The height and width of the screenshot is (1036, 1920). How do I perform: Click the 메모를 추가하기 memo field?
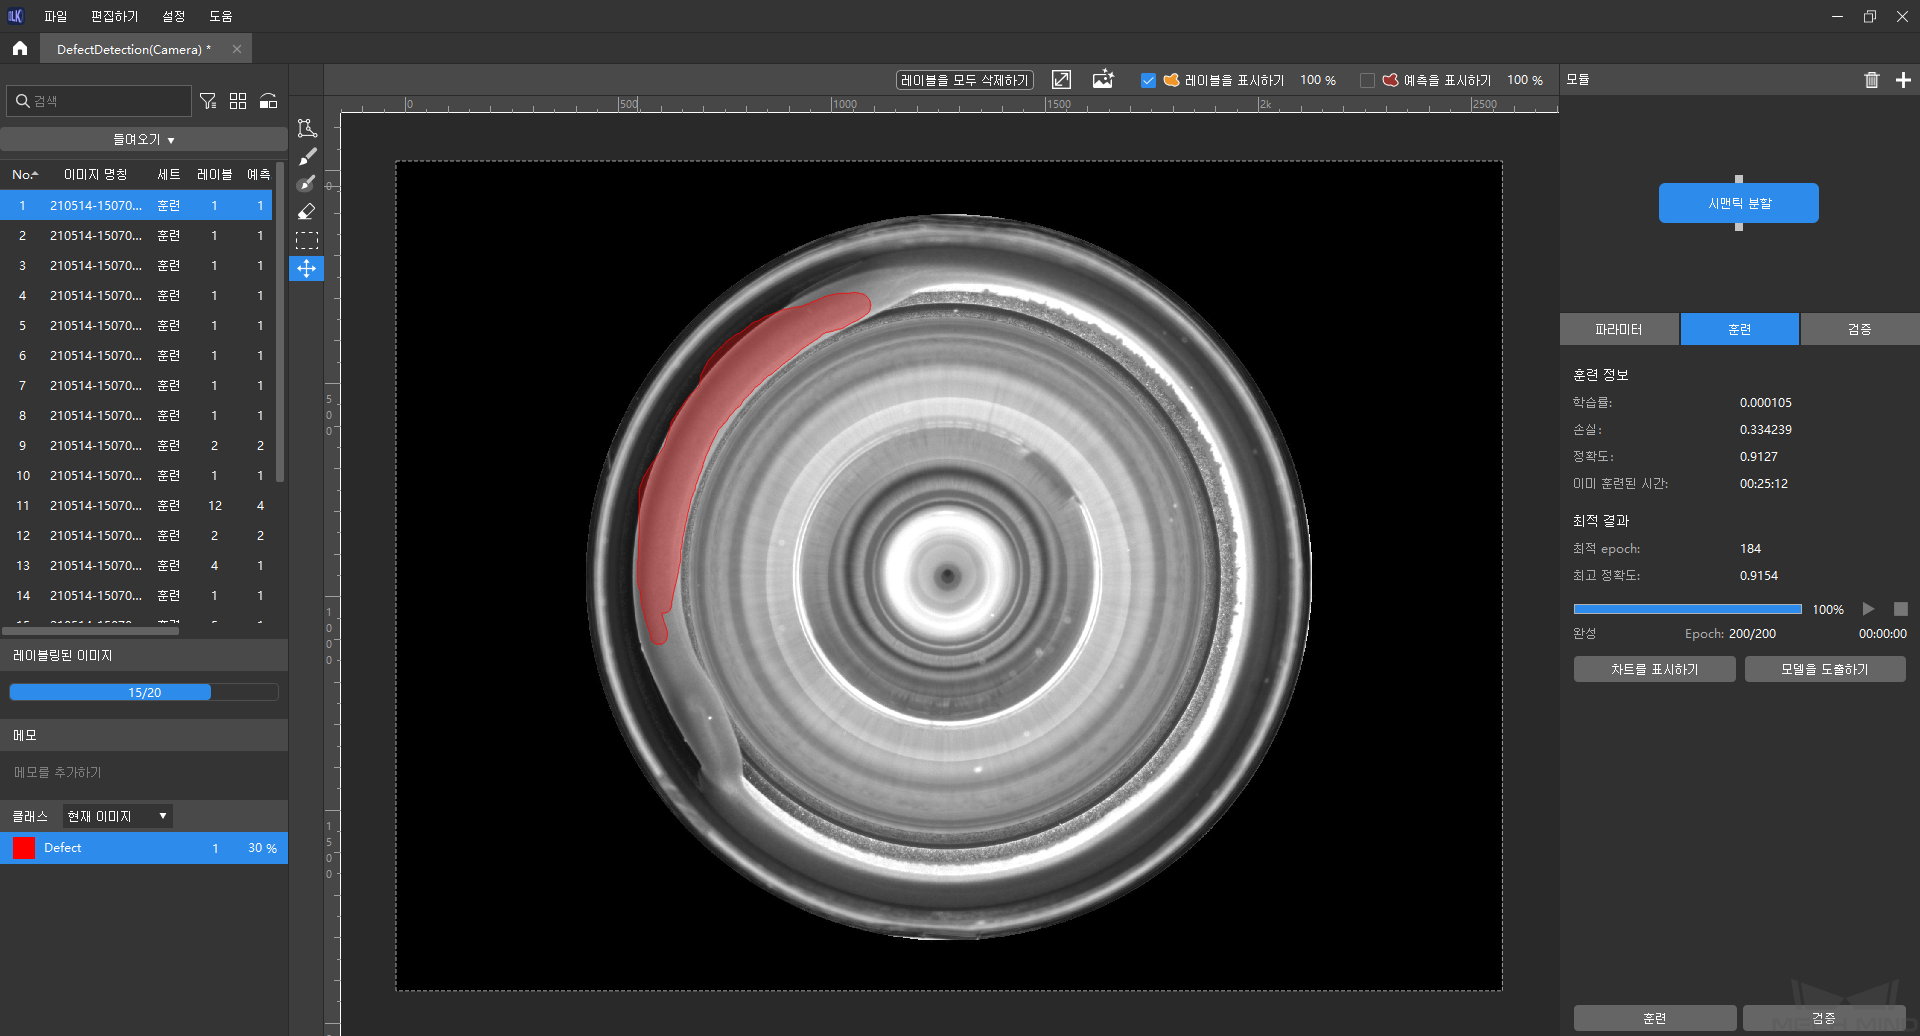tap(144, 773)
